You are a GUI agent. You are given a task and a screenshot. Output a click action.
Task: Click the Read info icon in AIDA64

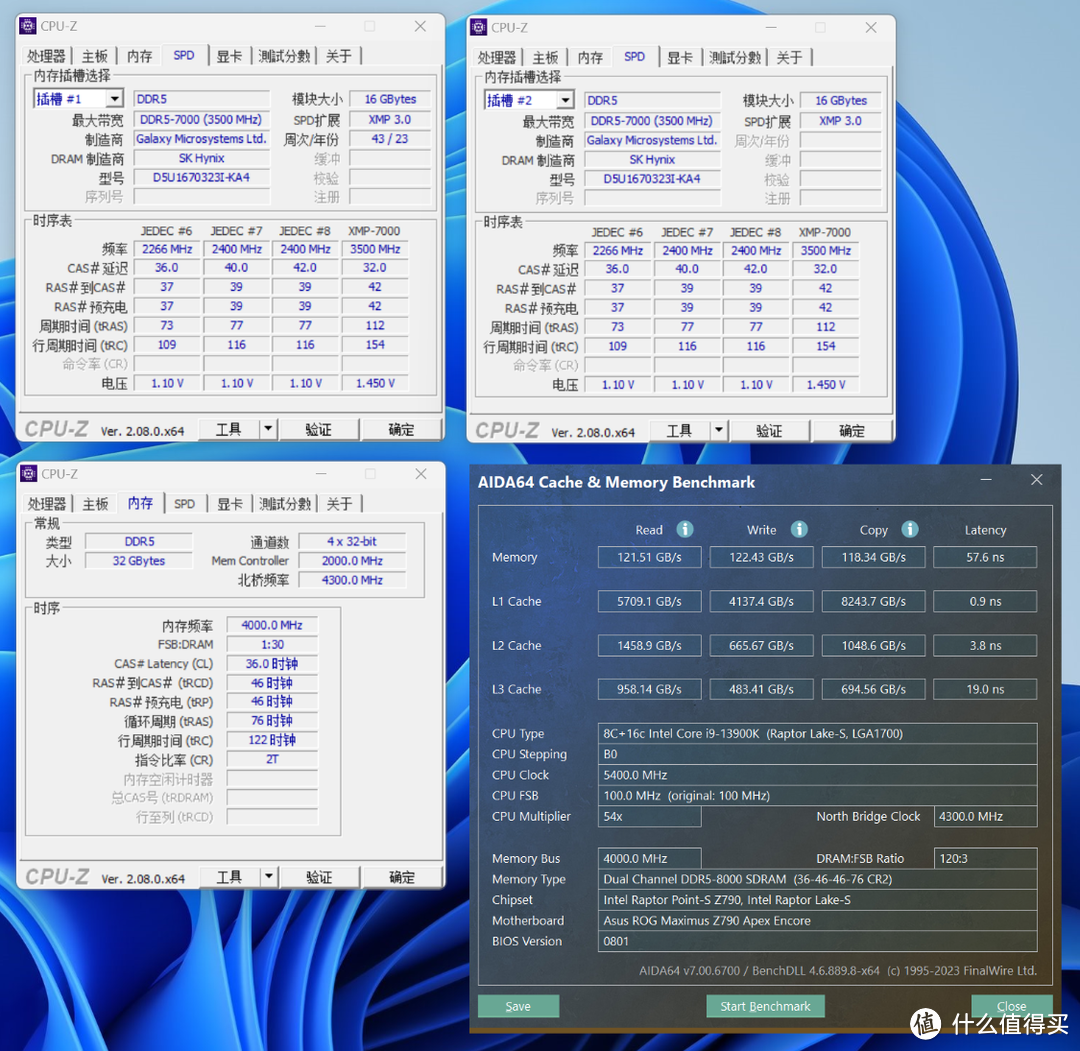(685, 529)
